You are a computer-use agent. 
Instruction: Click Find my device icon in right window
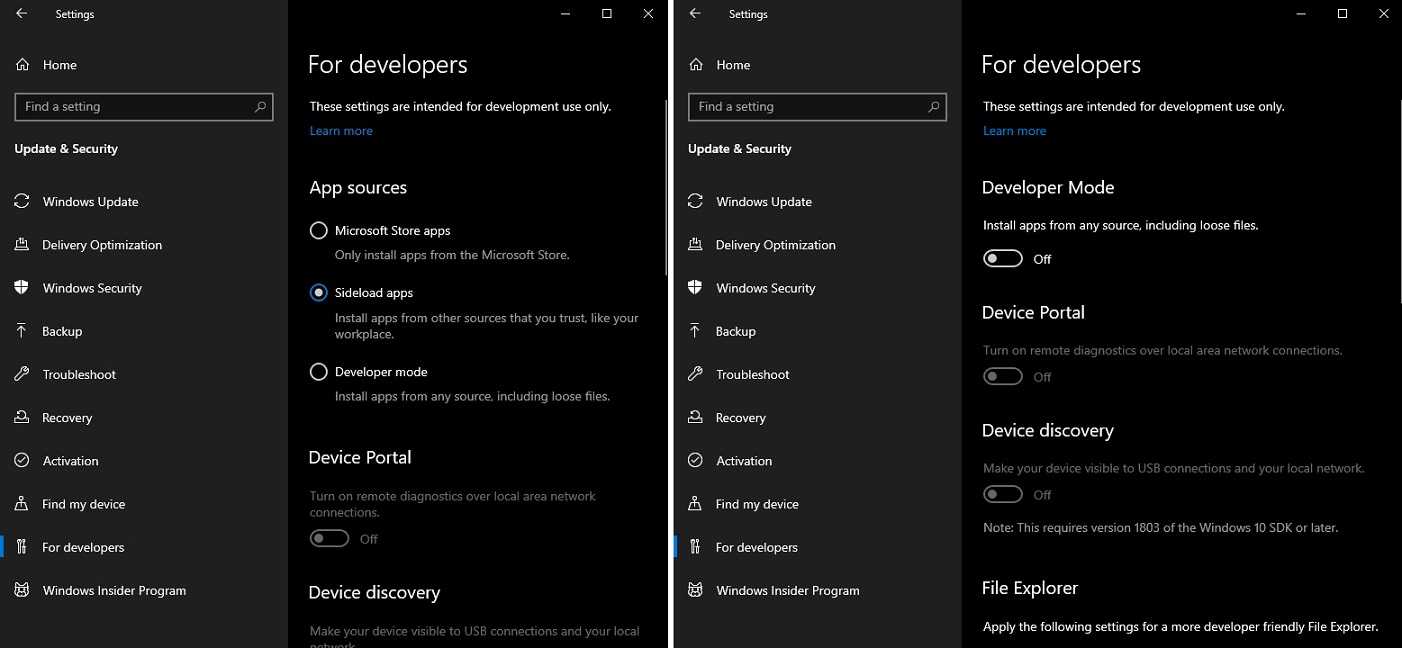pos(695,504)
